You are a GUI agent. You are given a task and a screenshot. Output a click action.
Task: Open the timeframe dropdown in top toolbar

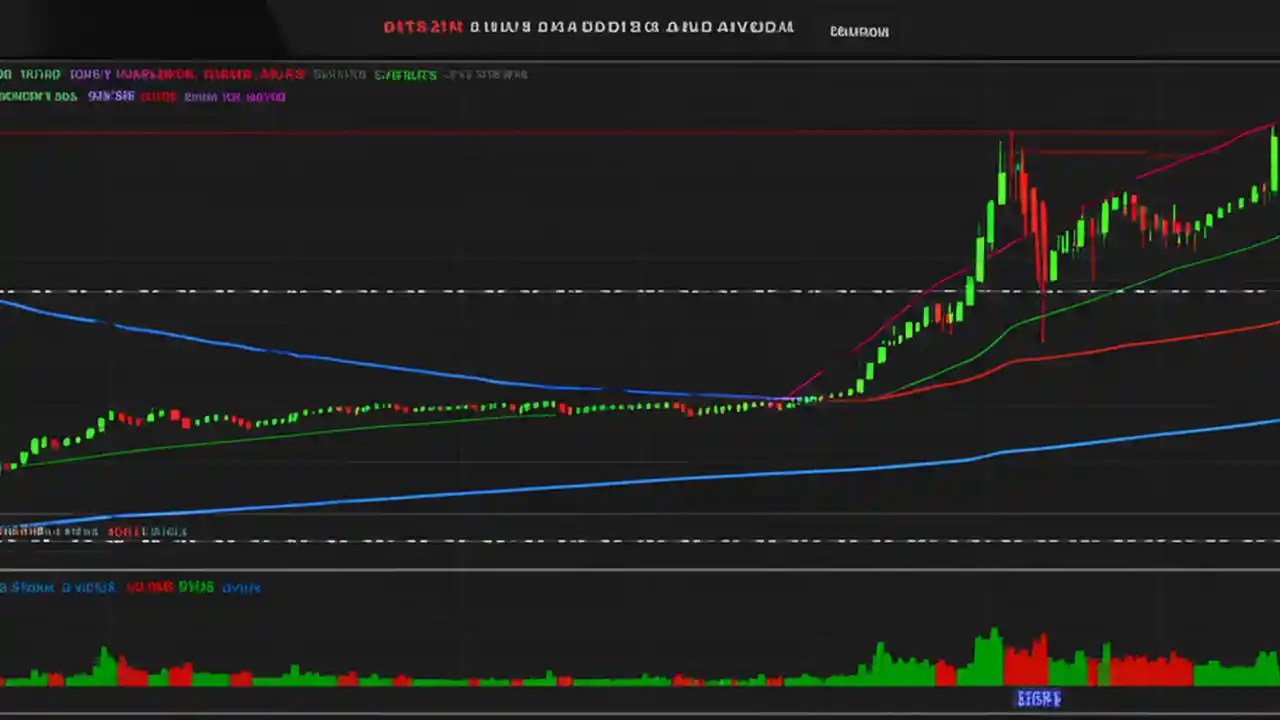338,74
